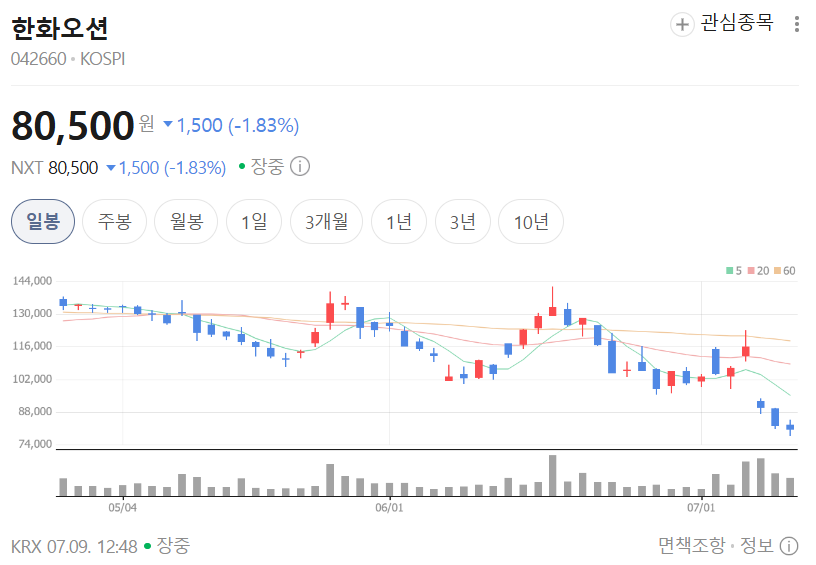Click the 한화오션 stock title
The width and height of the screenshot is (816, 565).
click(x=60, y=28)
